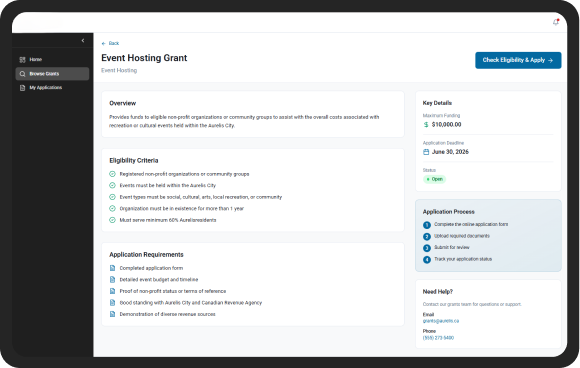This screenshot has height=368, width=580.
Task: Select Browse Grants in the sidebar
Action: click(x=52, y=74)
